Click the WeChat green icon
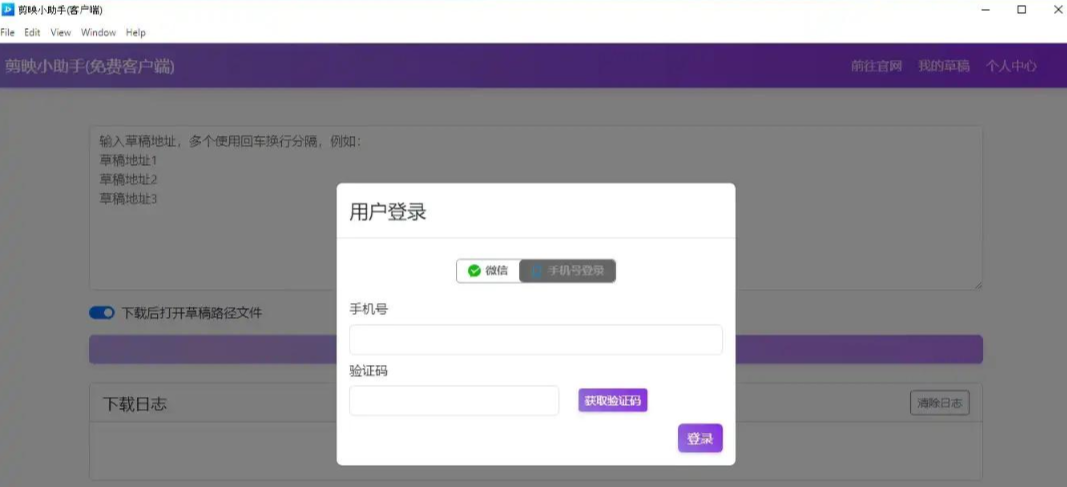The image size is (1067, 487). point(474,271)
